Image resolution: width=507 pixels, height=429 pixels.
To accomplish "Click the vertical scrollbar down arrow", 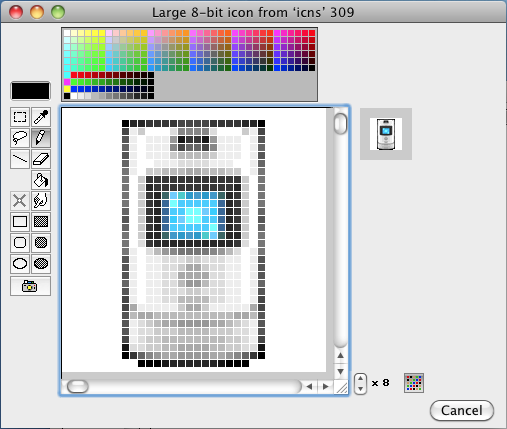I will tap(340, 371).
